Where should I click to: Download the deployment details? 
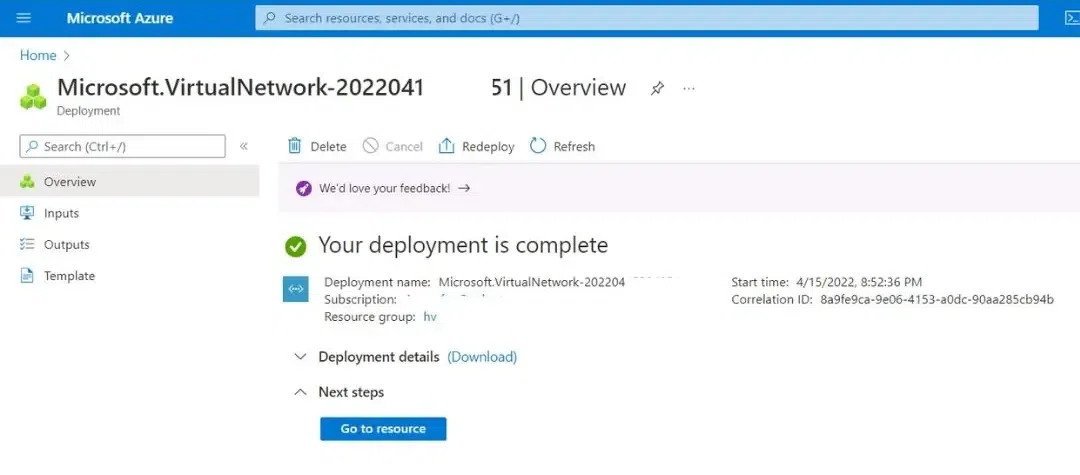pyautogui.click(x=482, y=357)
